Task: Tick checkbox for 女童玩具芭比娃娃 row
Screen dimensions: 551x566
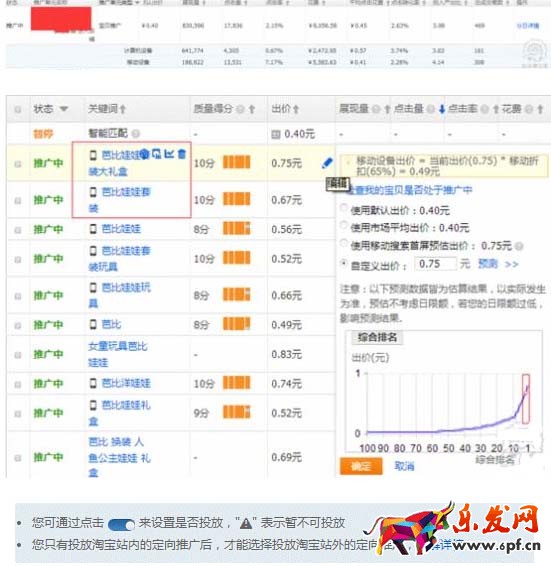Action: tap(17, 355)
